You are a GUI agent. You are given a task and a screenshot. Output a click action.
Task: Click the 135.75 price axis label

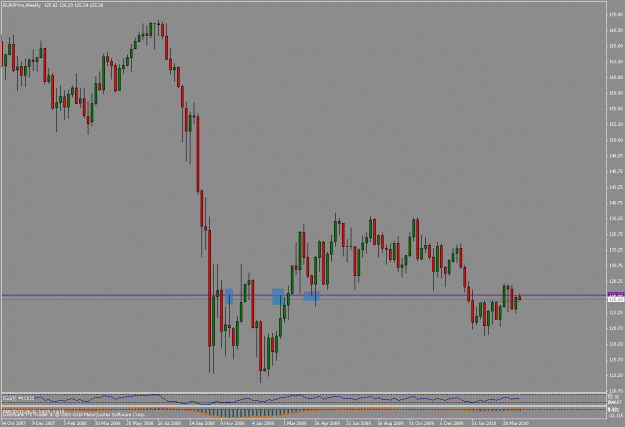pos(616,234)
